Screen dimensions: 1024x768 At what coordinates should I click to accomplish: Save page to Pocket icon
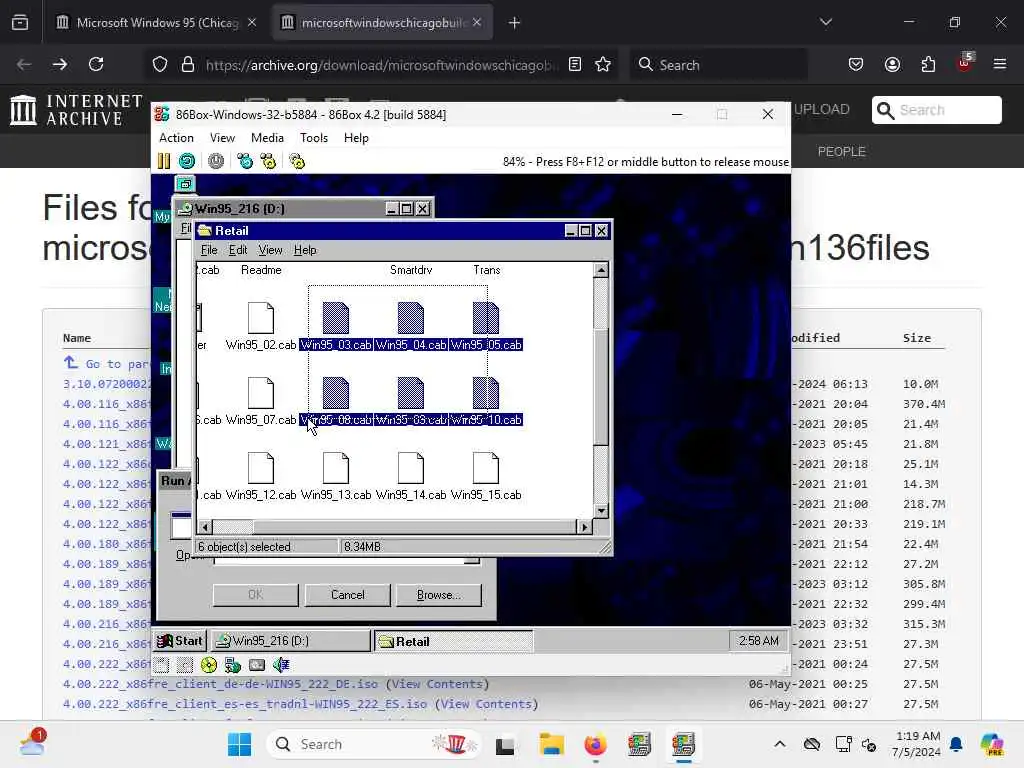point(856,65)
